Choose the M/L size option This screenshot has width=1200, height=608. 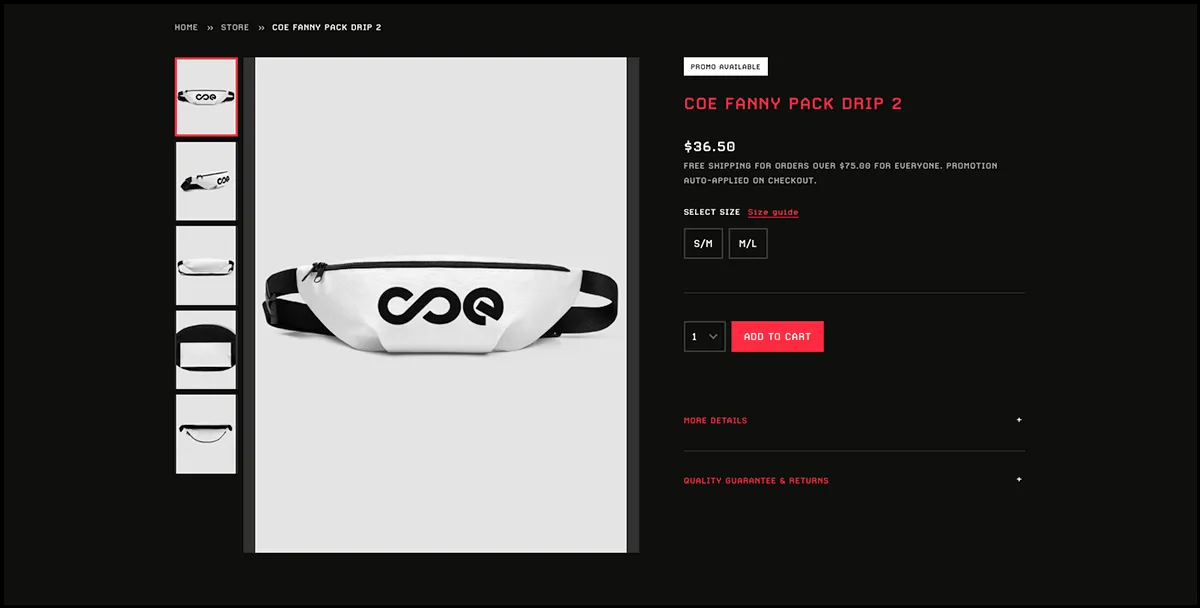(x=748, y=244)
